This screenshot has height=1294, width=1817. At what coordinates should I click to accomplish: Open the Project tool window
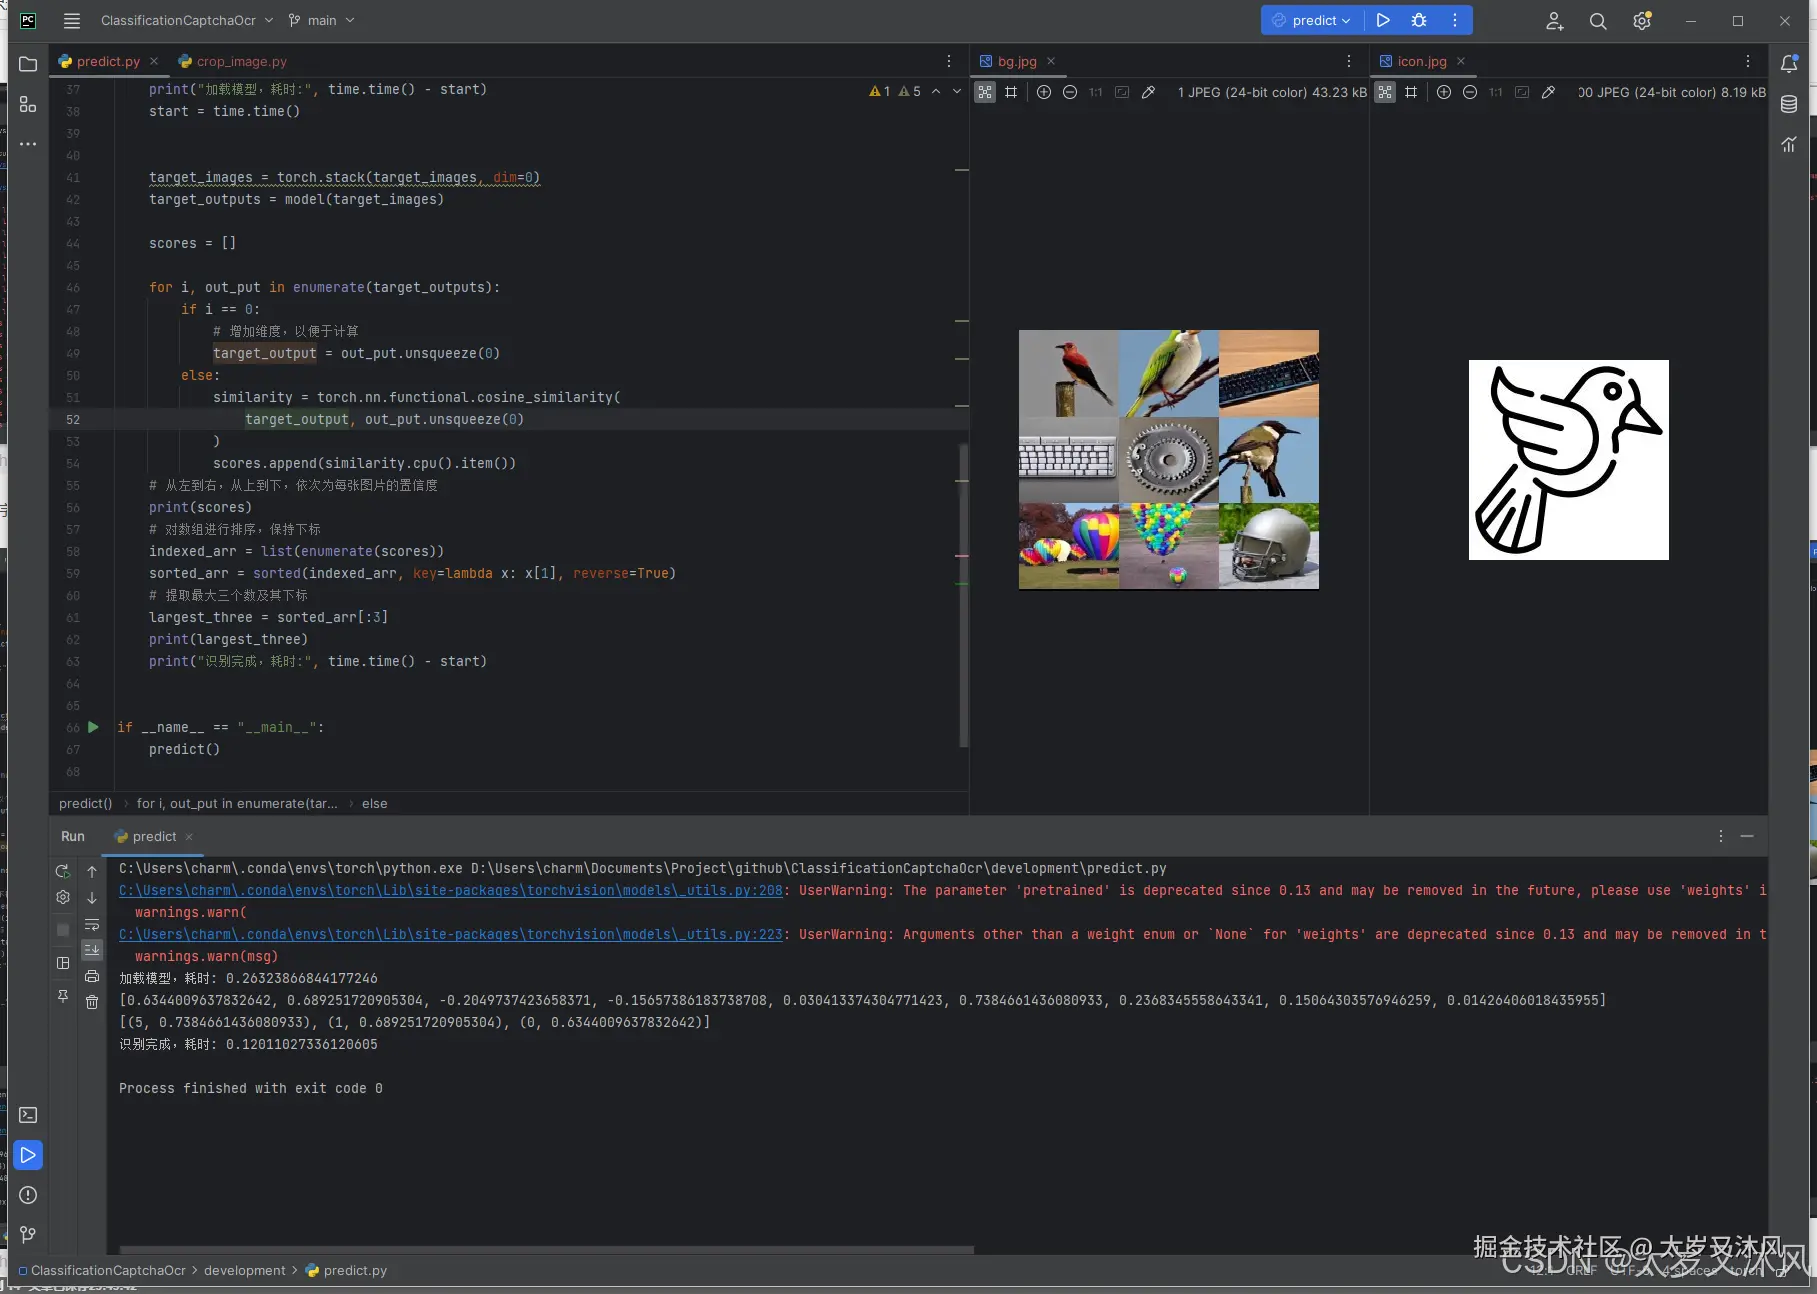(28, 64)
